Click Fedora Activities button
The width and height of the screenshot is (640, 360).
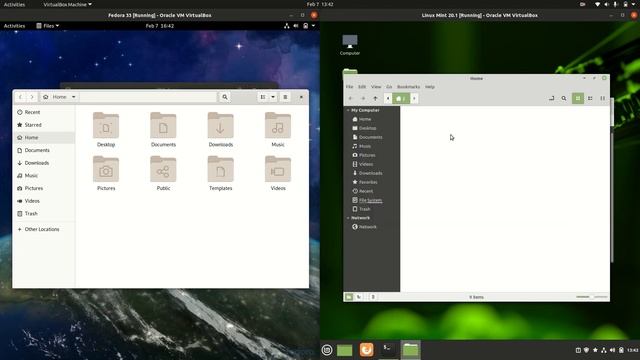coord(14,26)
